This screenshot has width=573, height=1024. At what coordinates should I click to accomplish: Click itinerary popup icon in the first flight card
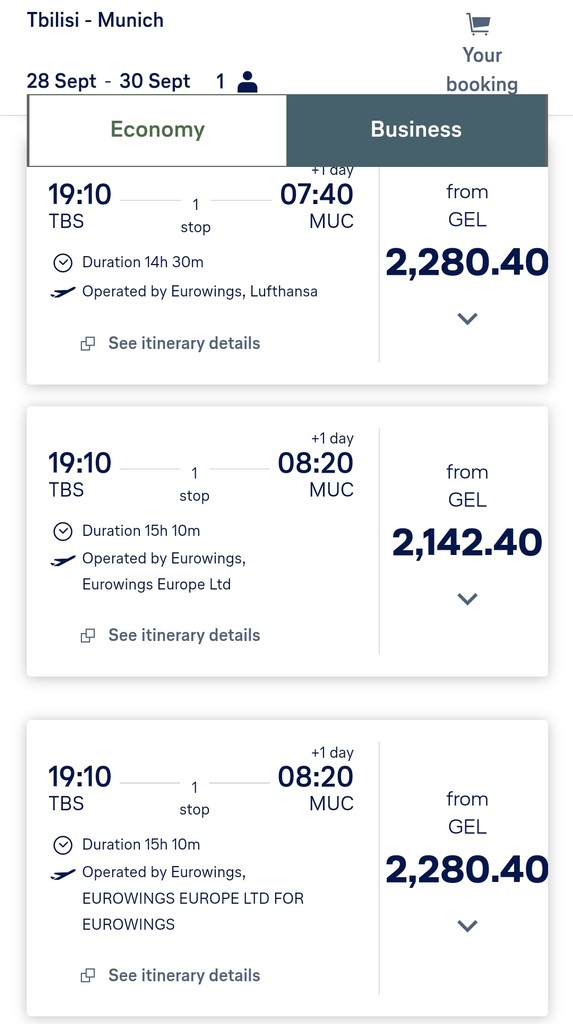(88, 344)
